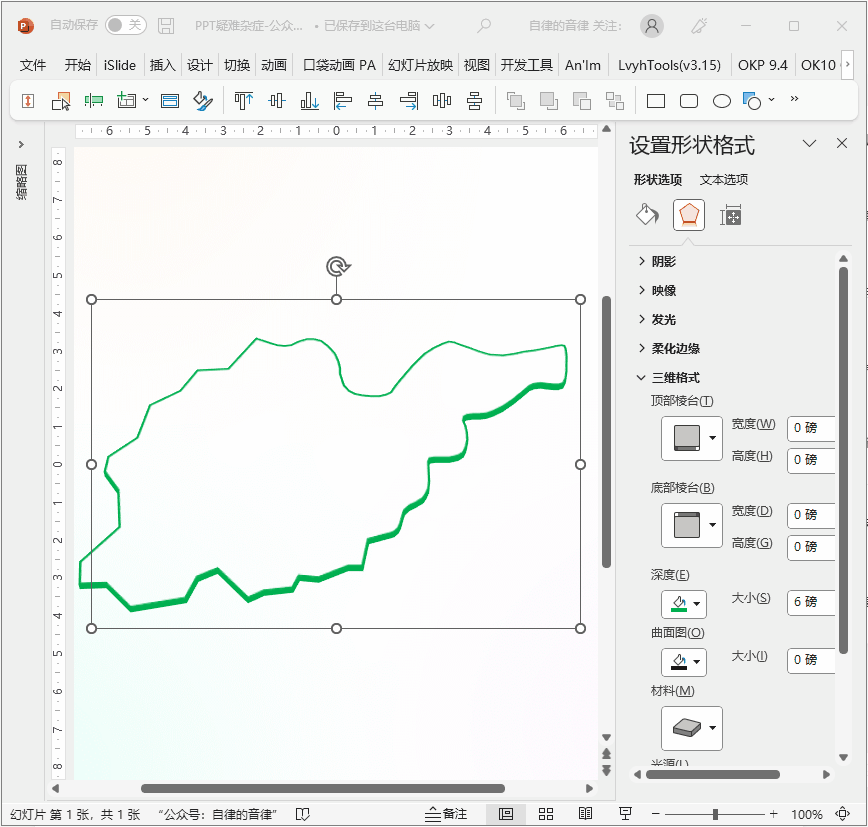
Task: Switch to LvyhTools(v3.15) tab
Action: (669, 65)
